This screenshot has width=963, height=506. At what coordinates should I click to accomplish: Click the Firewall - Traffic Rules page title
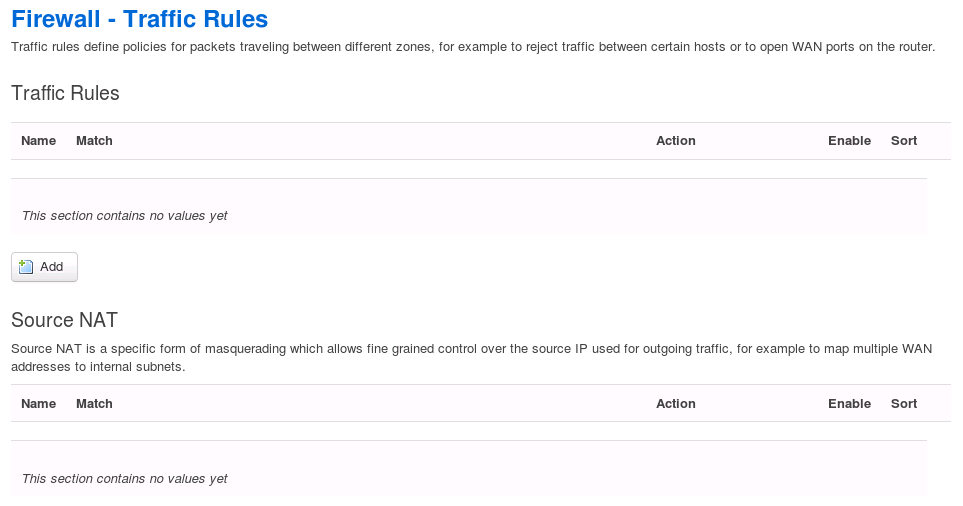139,18
